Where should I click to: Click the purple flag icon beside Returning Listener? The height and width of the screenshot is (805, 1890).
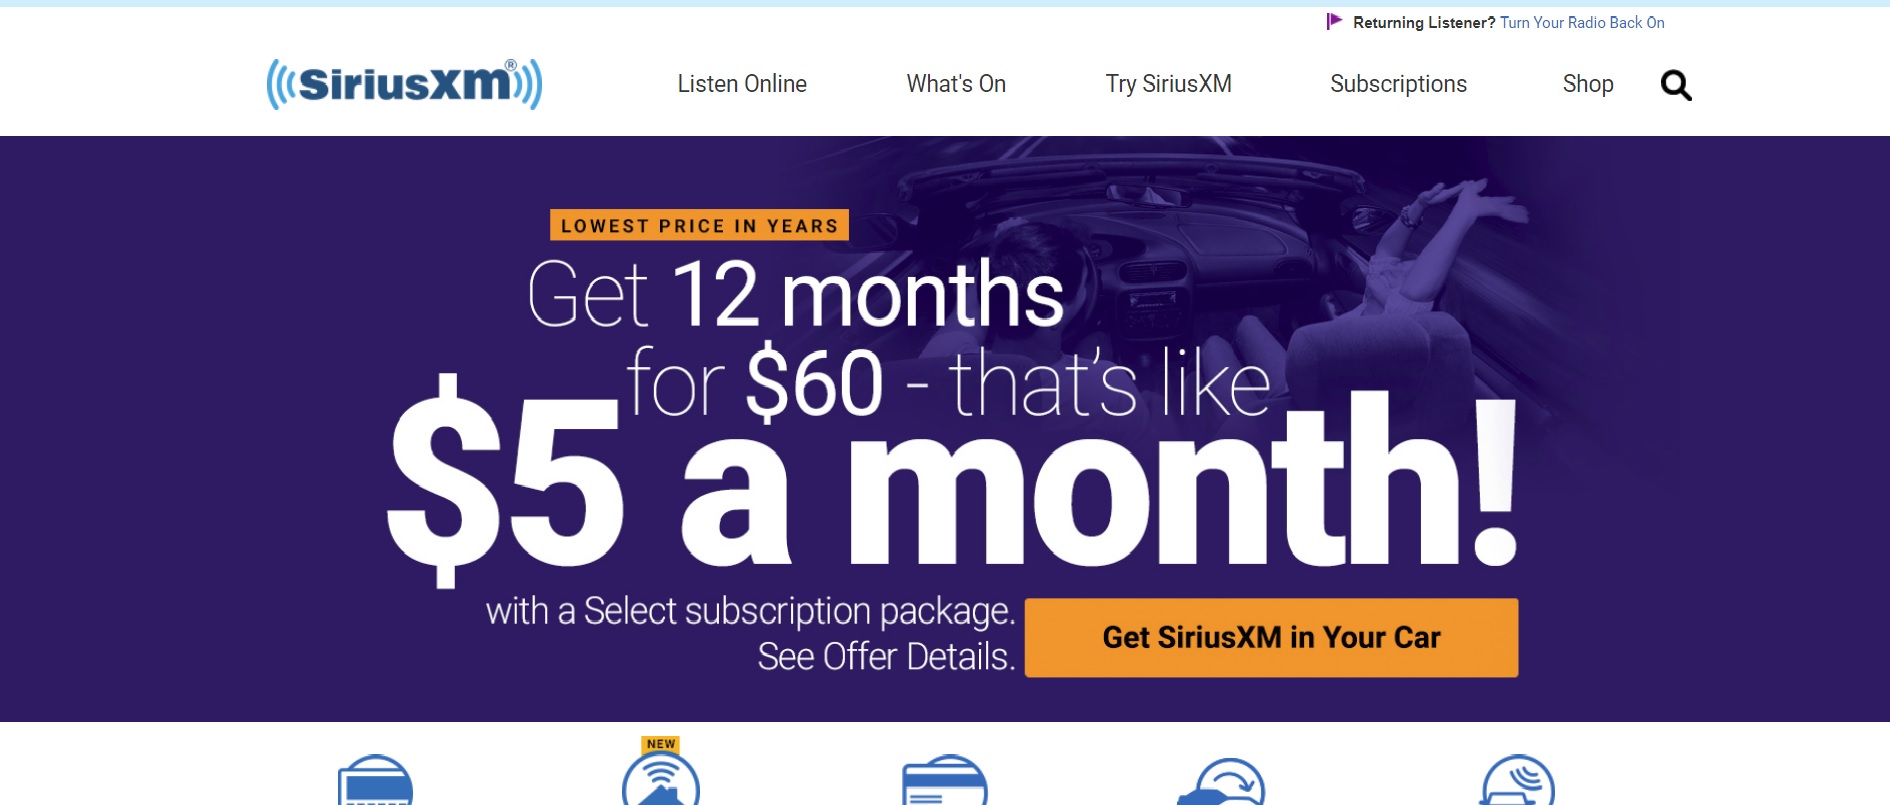click(x=1334, y=21)
